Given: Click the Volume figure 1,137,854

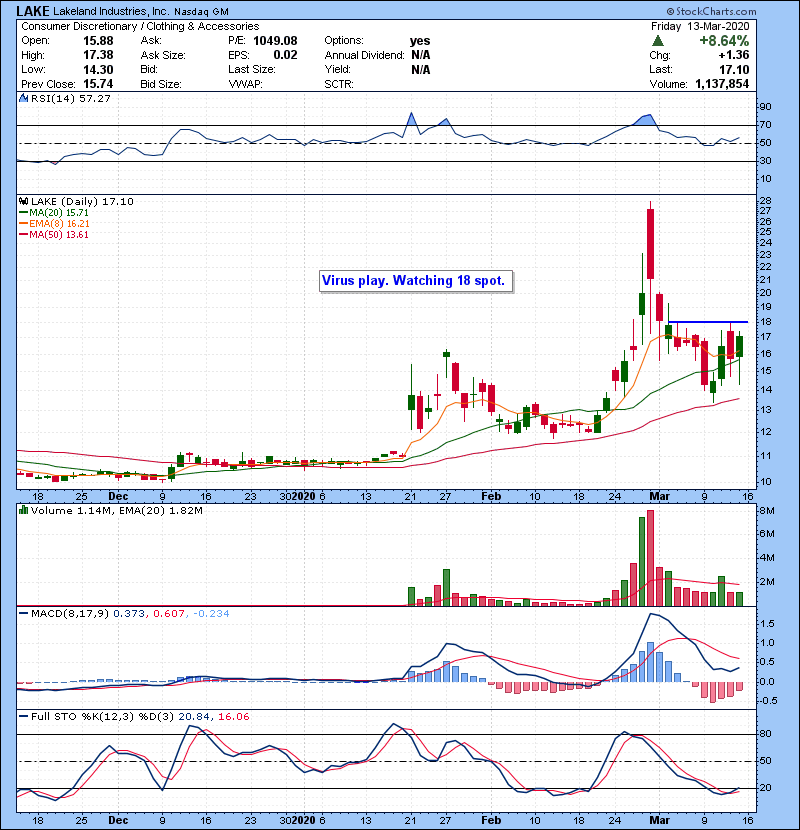Looking at the screenshot, I should click(722, 84).
